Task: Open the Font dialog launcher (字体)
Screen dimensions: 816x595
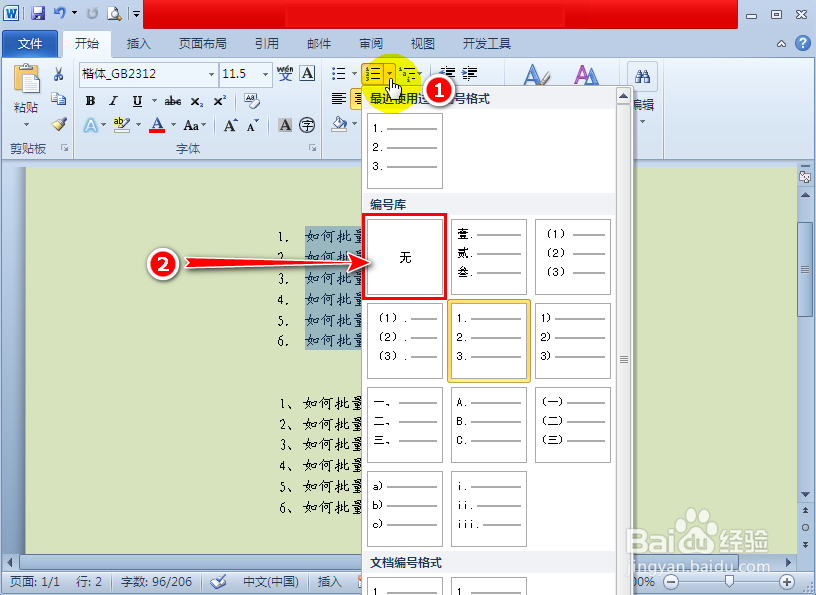Action: (x=312, y=148)
